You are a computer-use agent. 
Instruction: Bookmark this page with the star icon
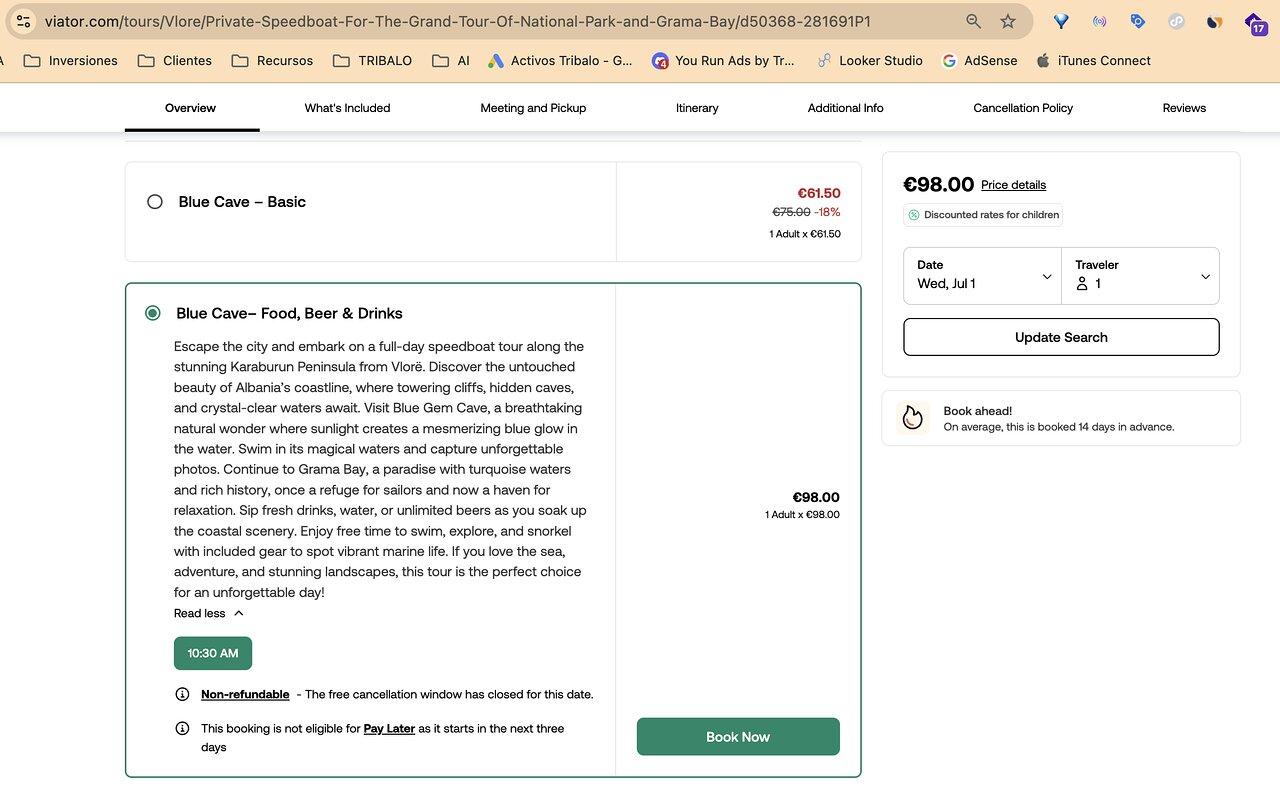1008,21
